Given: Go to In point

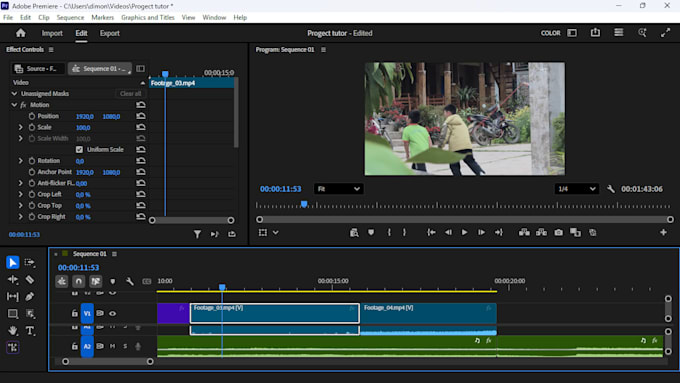Looking at the screenshot, I should click(x=431, y=232).
